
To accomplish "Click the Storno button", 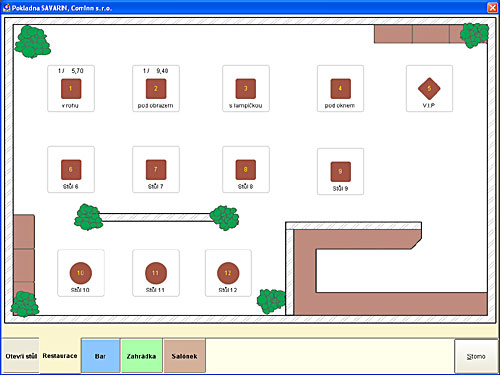I will tap(476, 356).
